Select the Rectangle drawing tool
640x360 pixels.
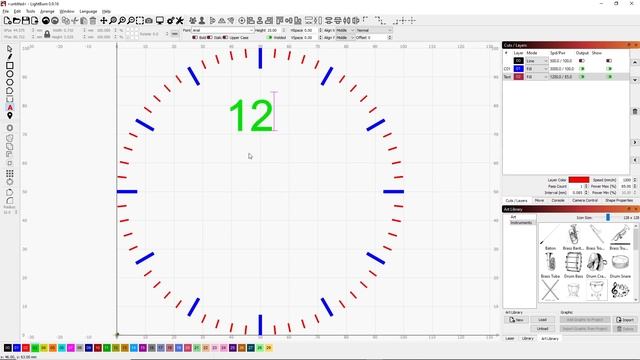click(x=9, y=65)
